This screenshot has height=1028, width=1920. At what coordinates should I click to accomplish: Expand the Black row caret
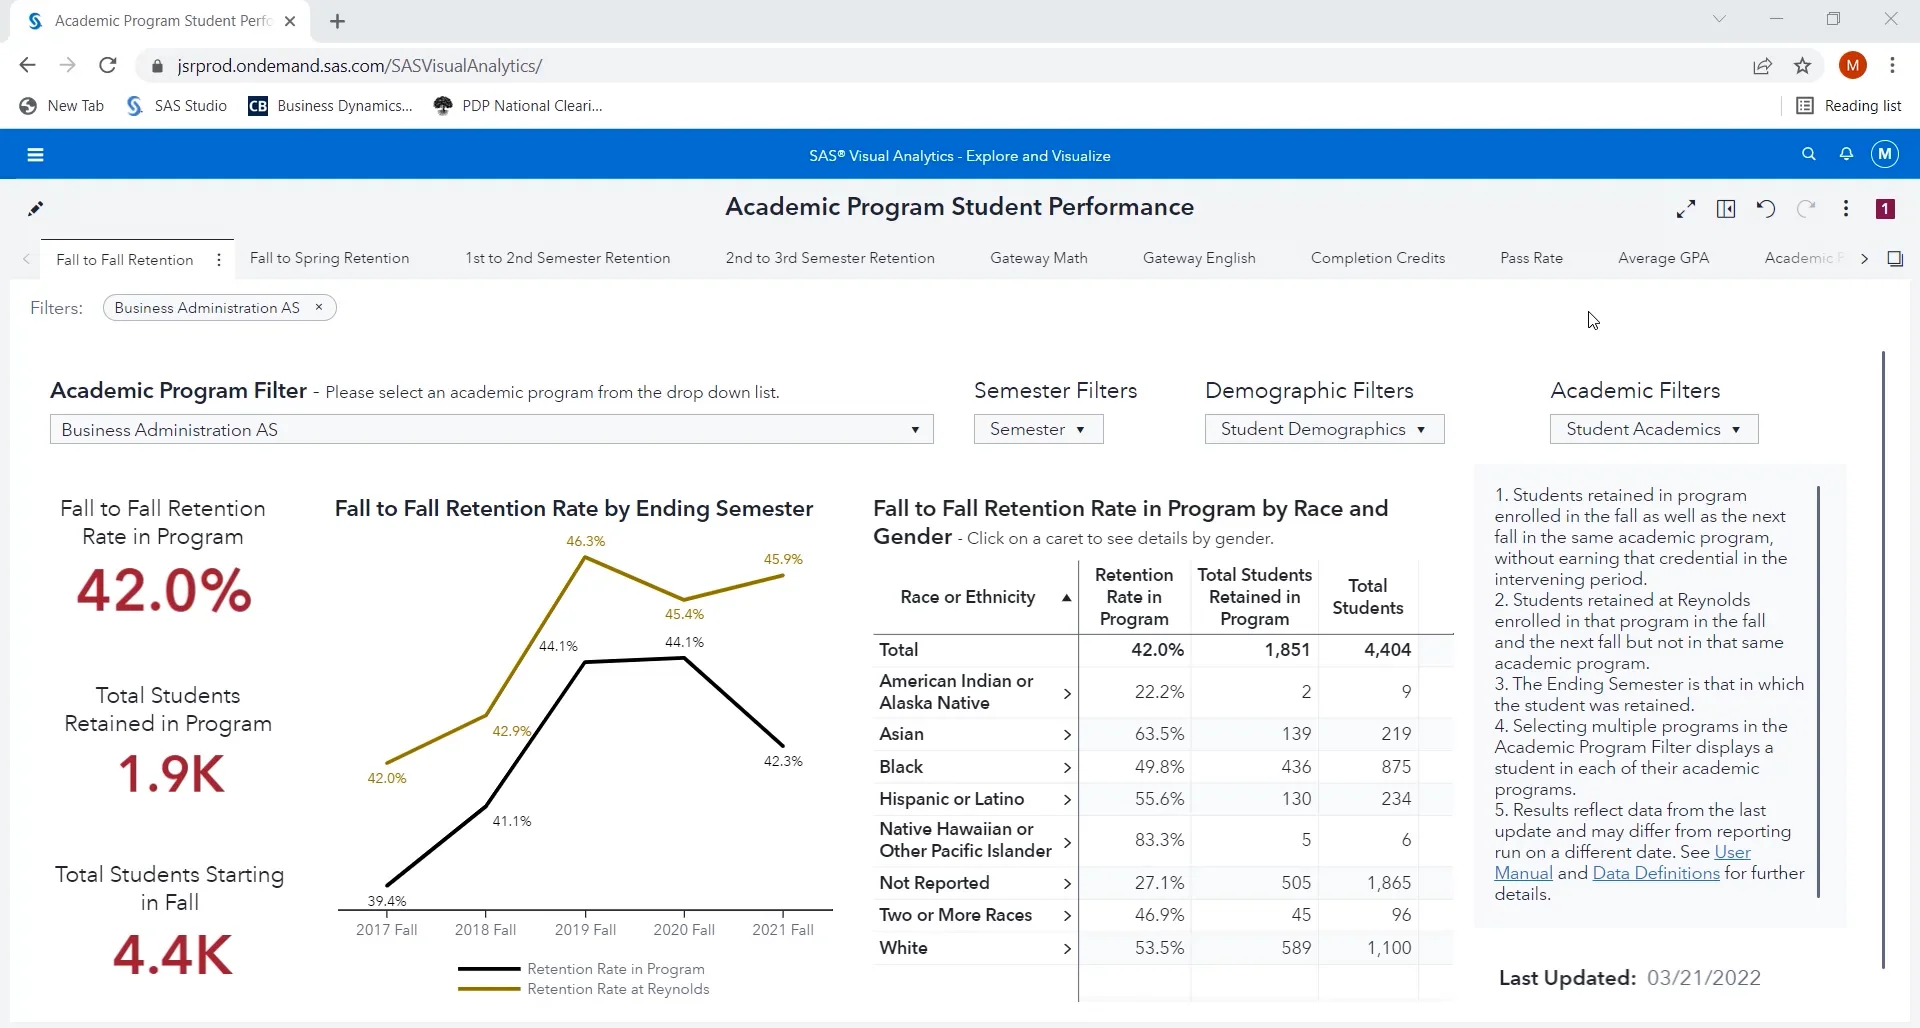tap(1067, 768)
